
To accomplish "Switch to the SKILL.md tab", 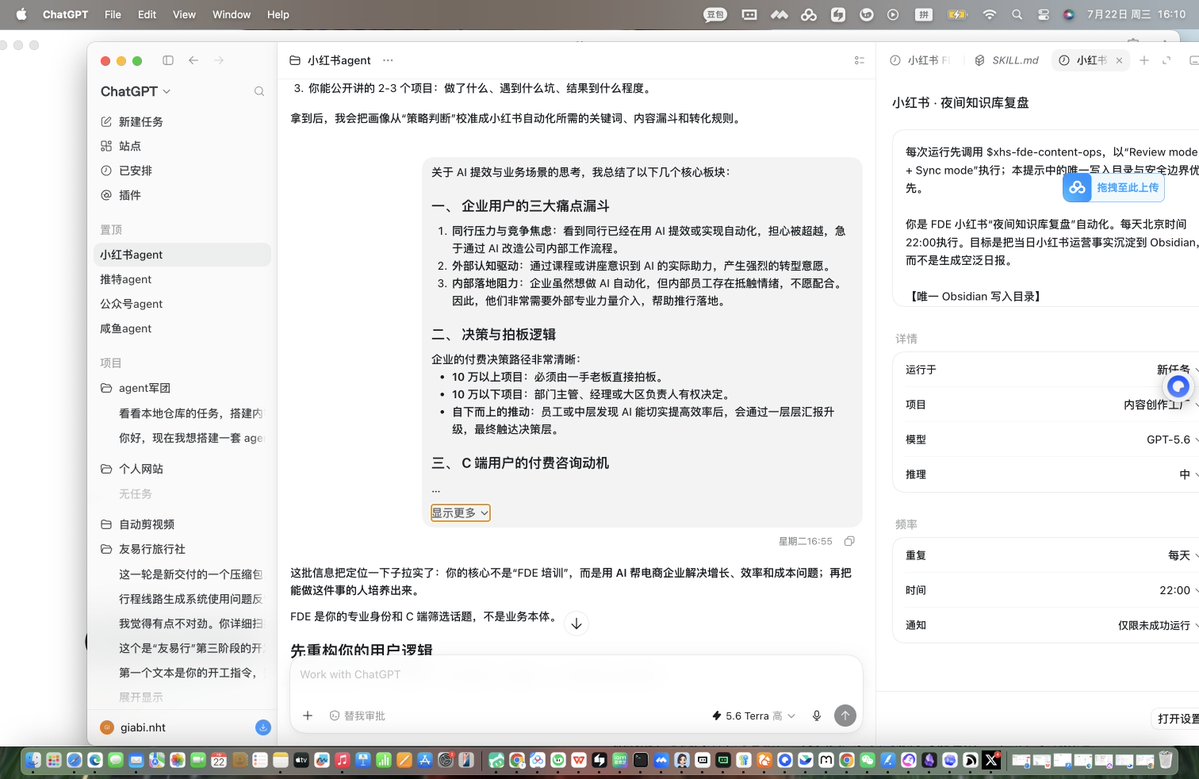I will coord(1006,60).
